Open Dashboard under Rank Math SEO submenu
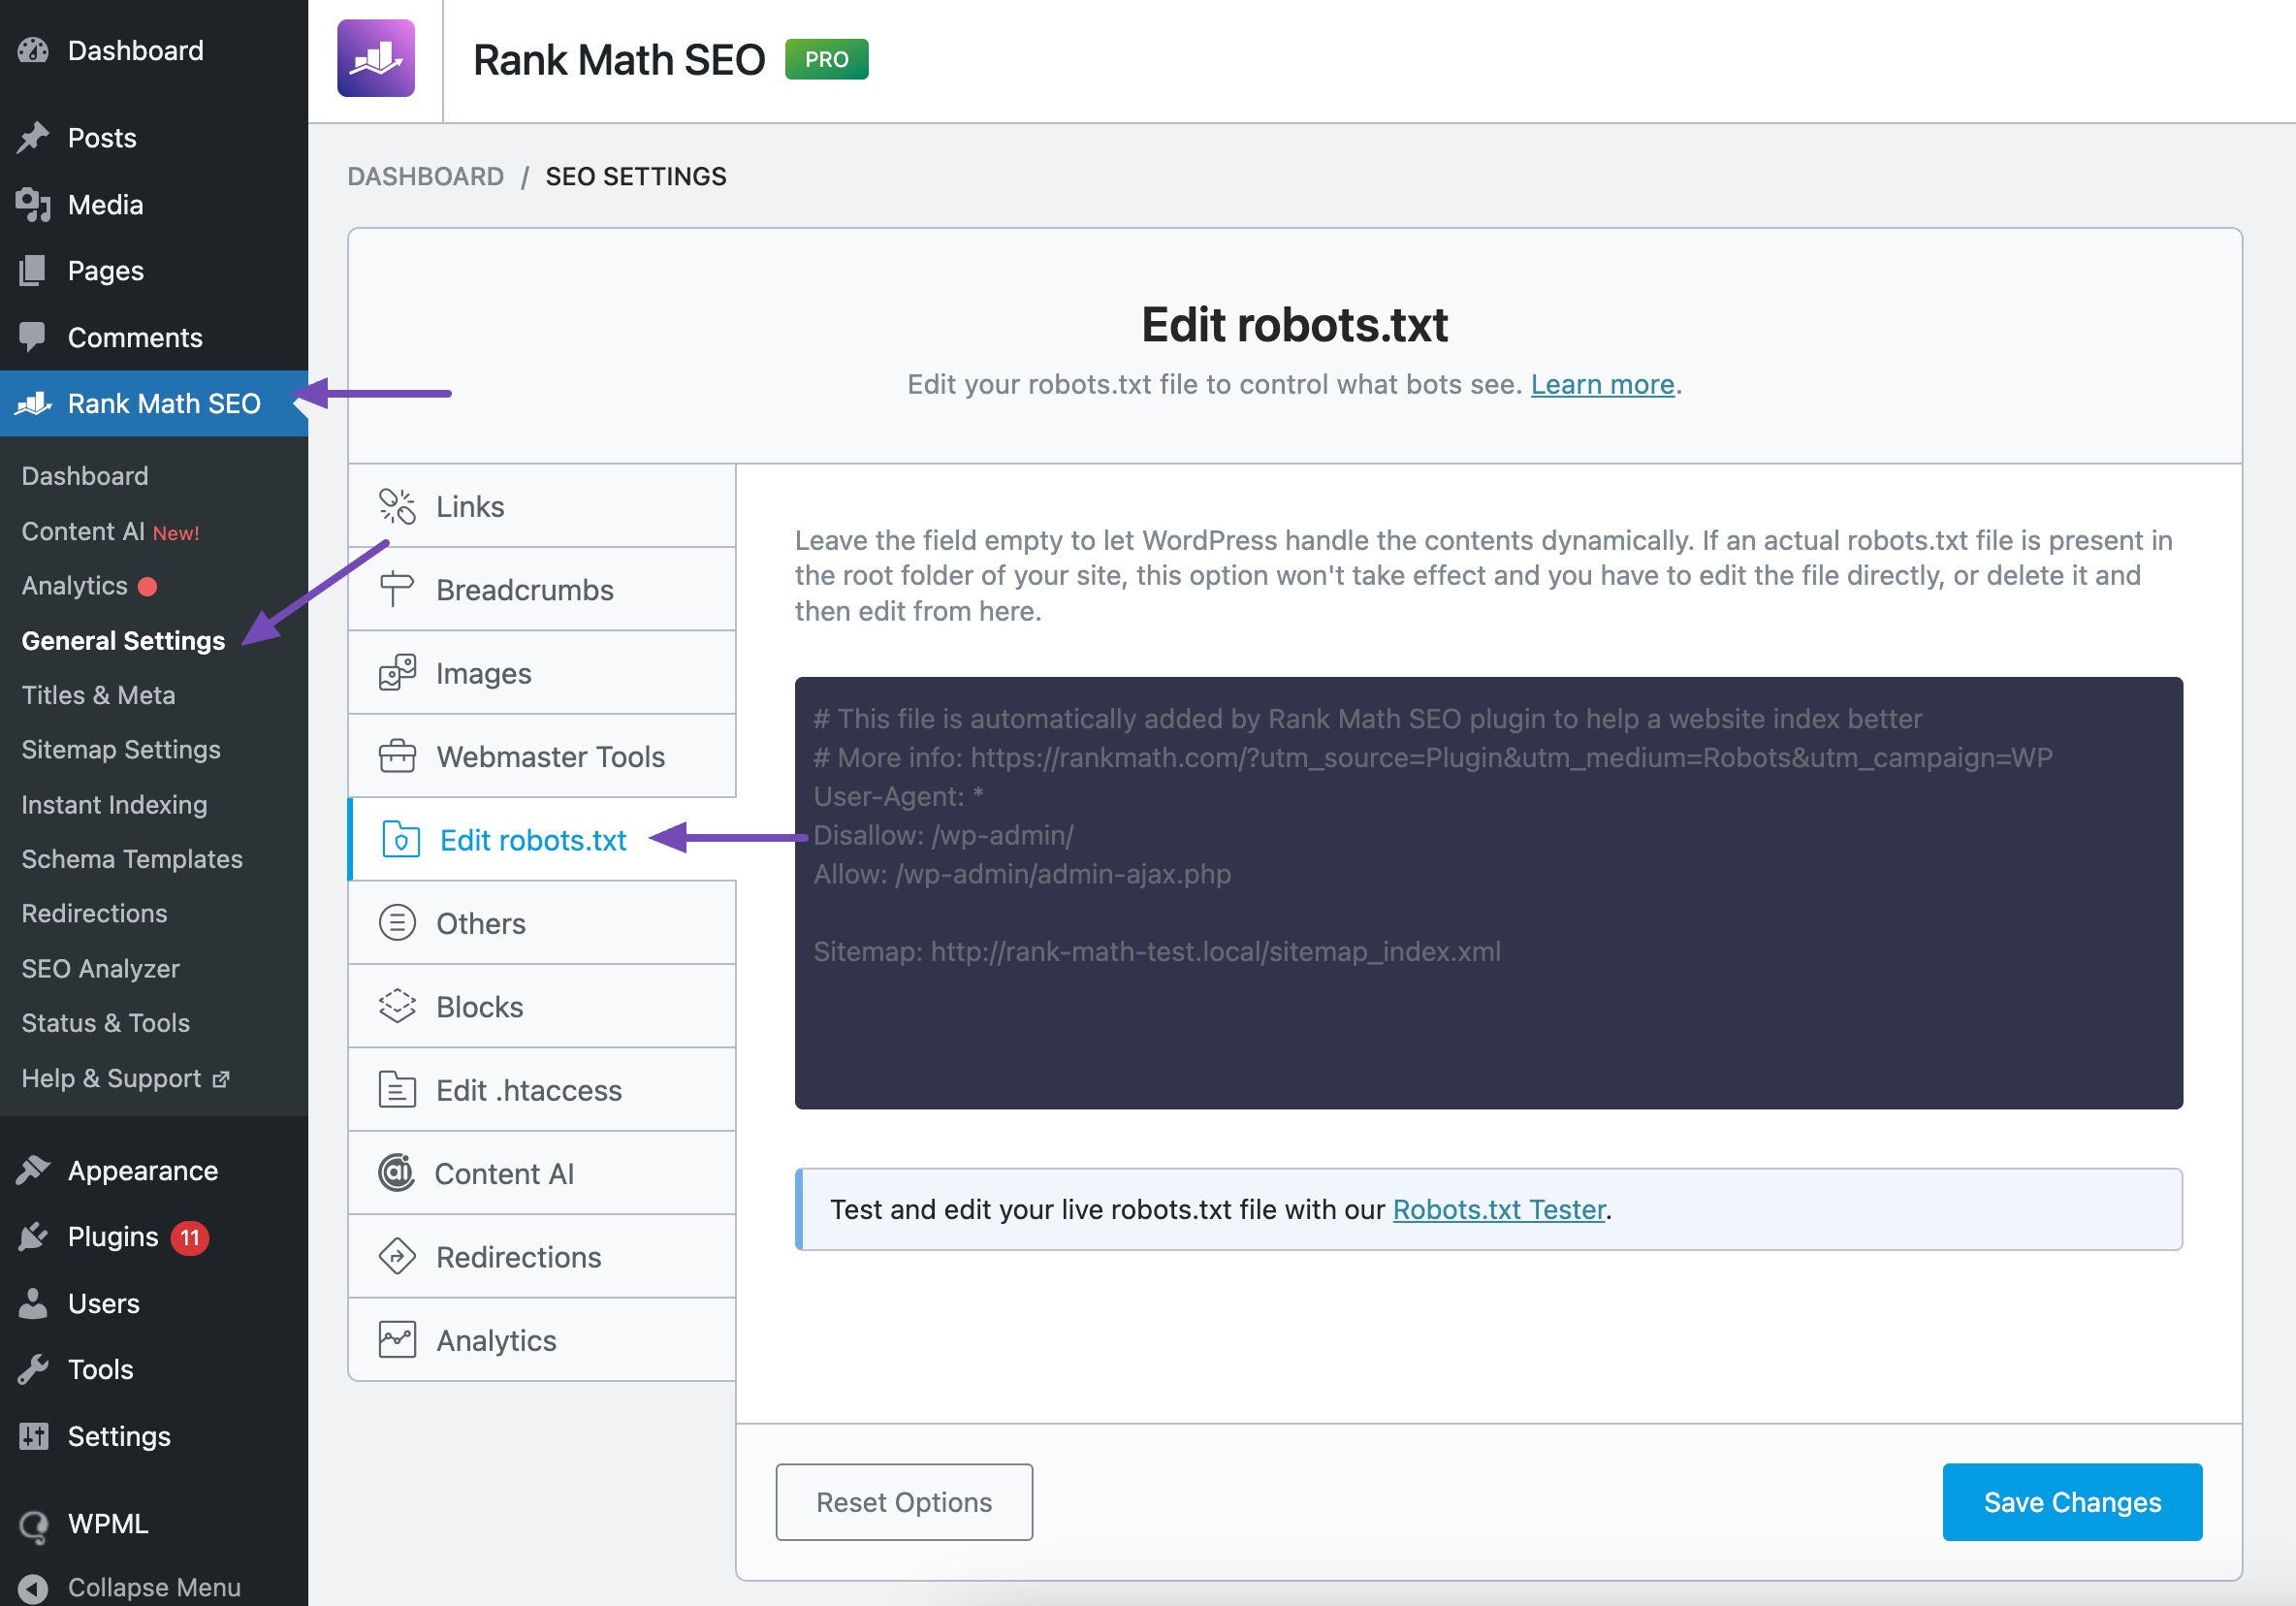This screenshot has height=1606, width=2296. point(85,476)
